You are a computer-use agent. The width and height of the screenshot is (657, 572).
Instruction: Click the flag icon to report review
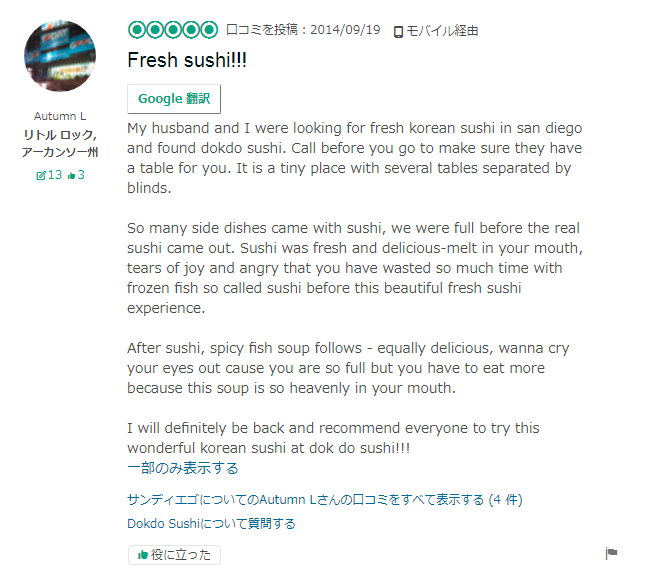[x=612, y=554]
